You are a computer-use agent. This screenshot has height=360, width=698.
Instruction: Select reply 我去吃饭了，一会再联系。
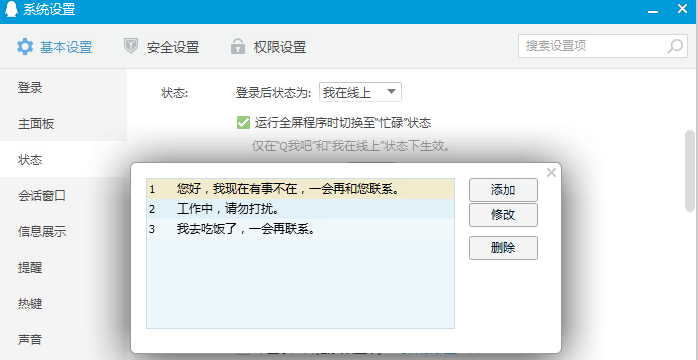coord(300,230)
